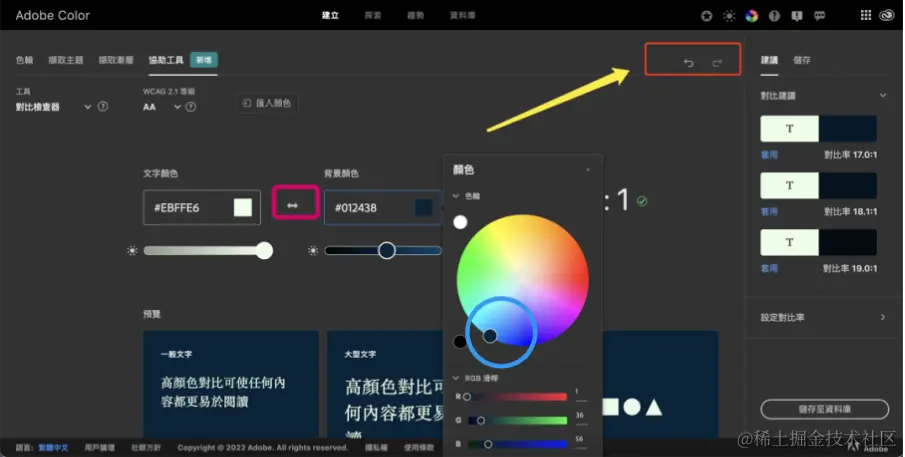Image resolution: width=905 pixels, height=457 pixels.
Task: Click the R red slider
Action: pos(517,397)
